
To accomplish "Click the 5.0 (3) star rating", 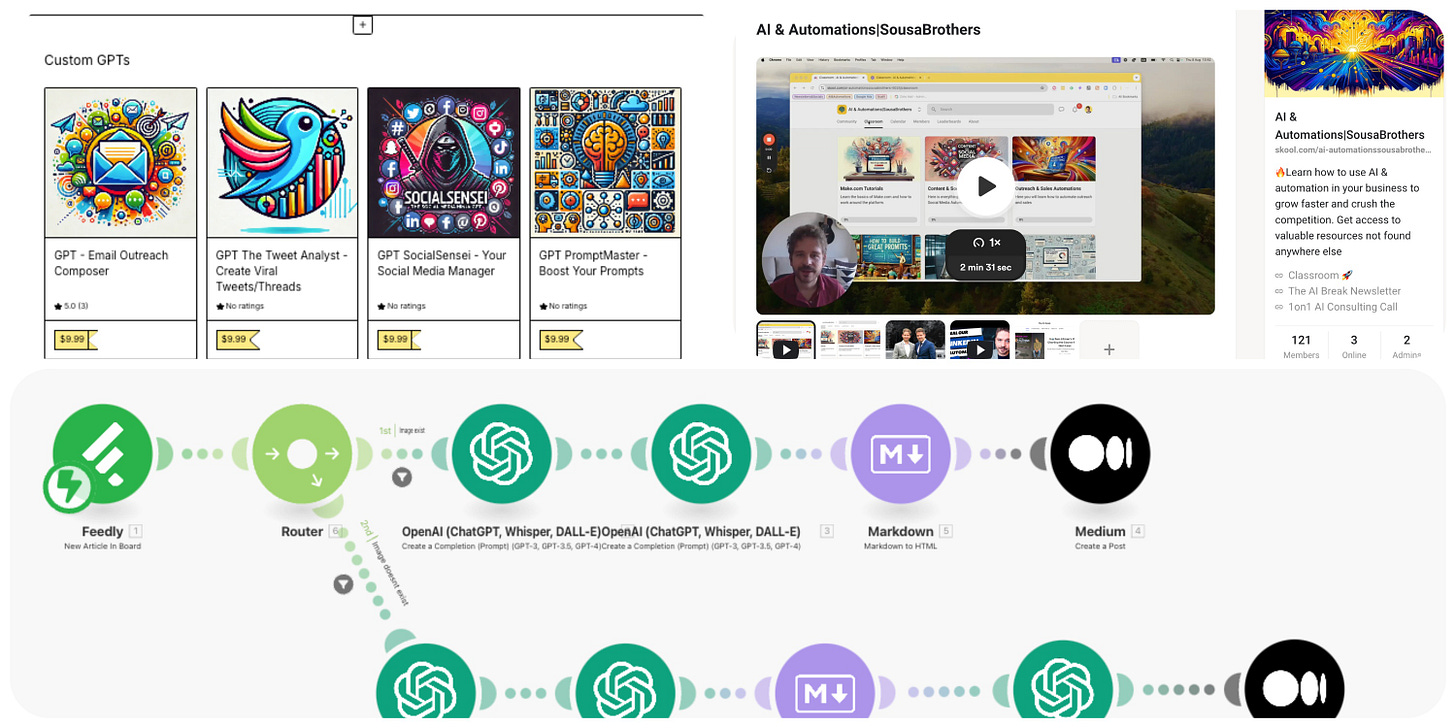I will pos(71,306).
